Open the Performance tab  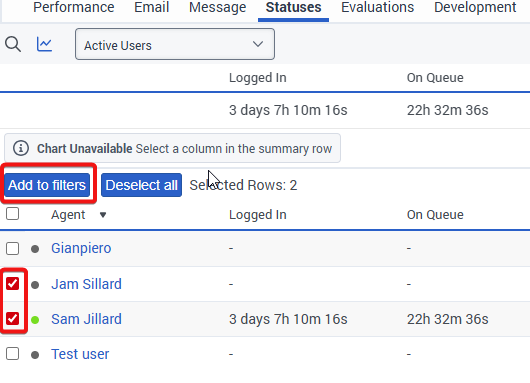point(74,7)
